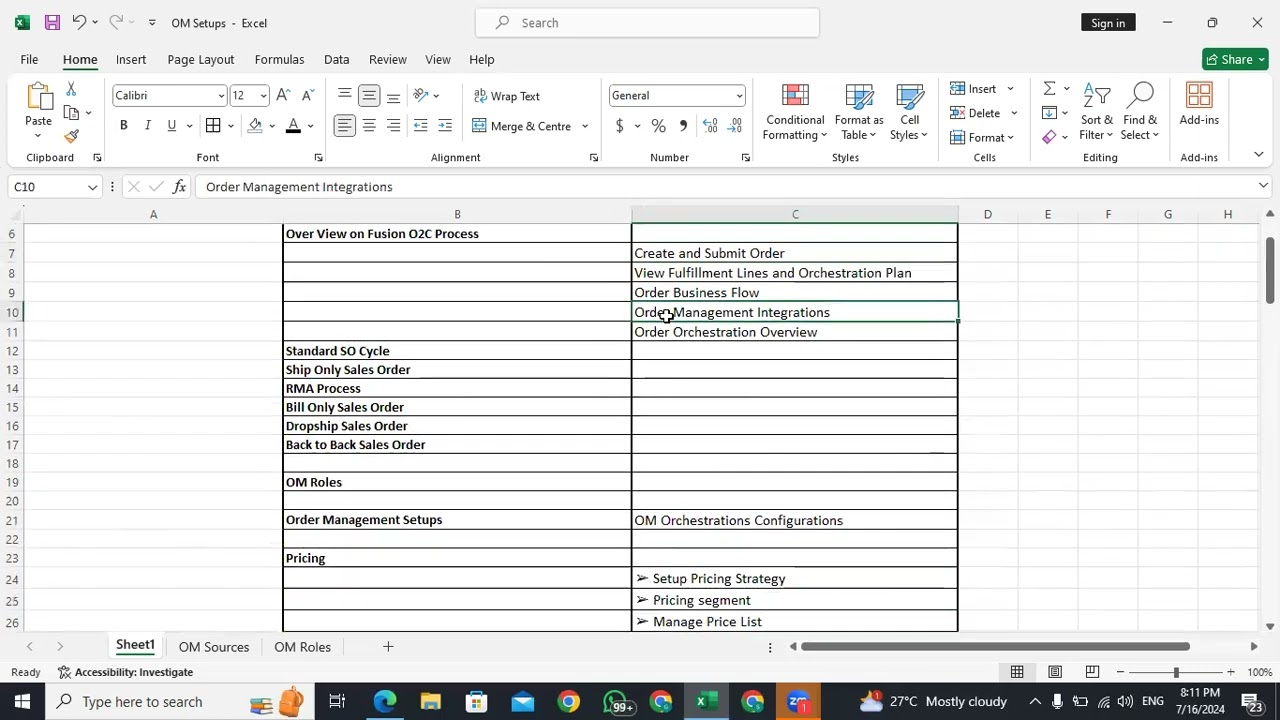Open Conditional Formatting dropdown

[795, 111]
